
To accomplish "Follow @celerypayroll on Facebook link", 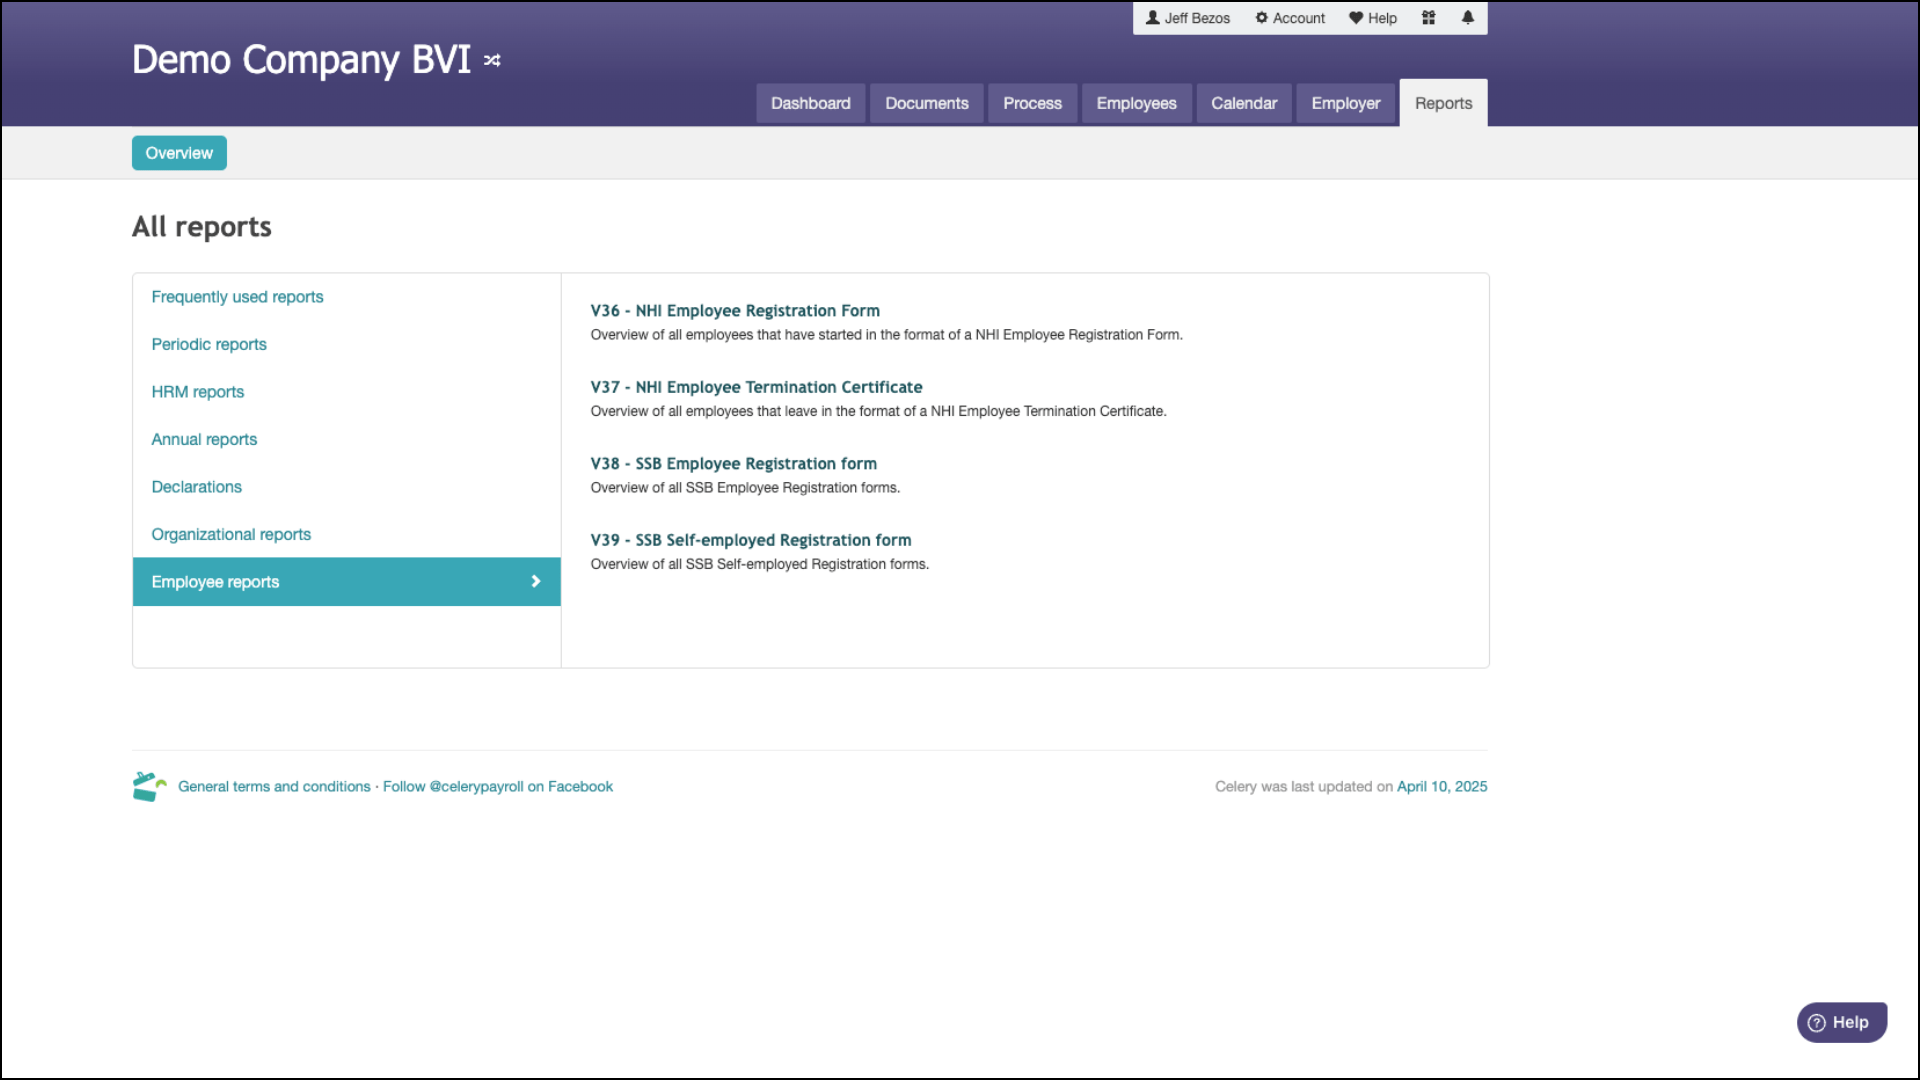I will (x=498, y=787).
